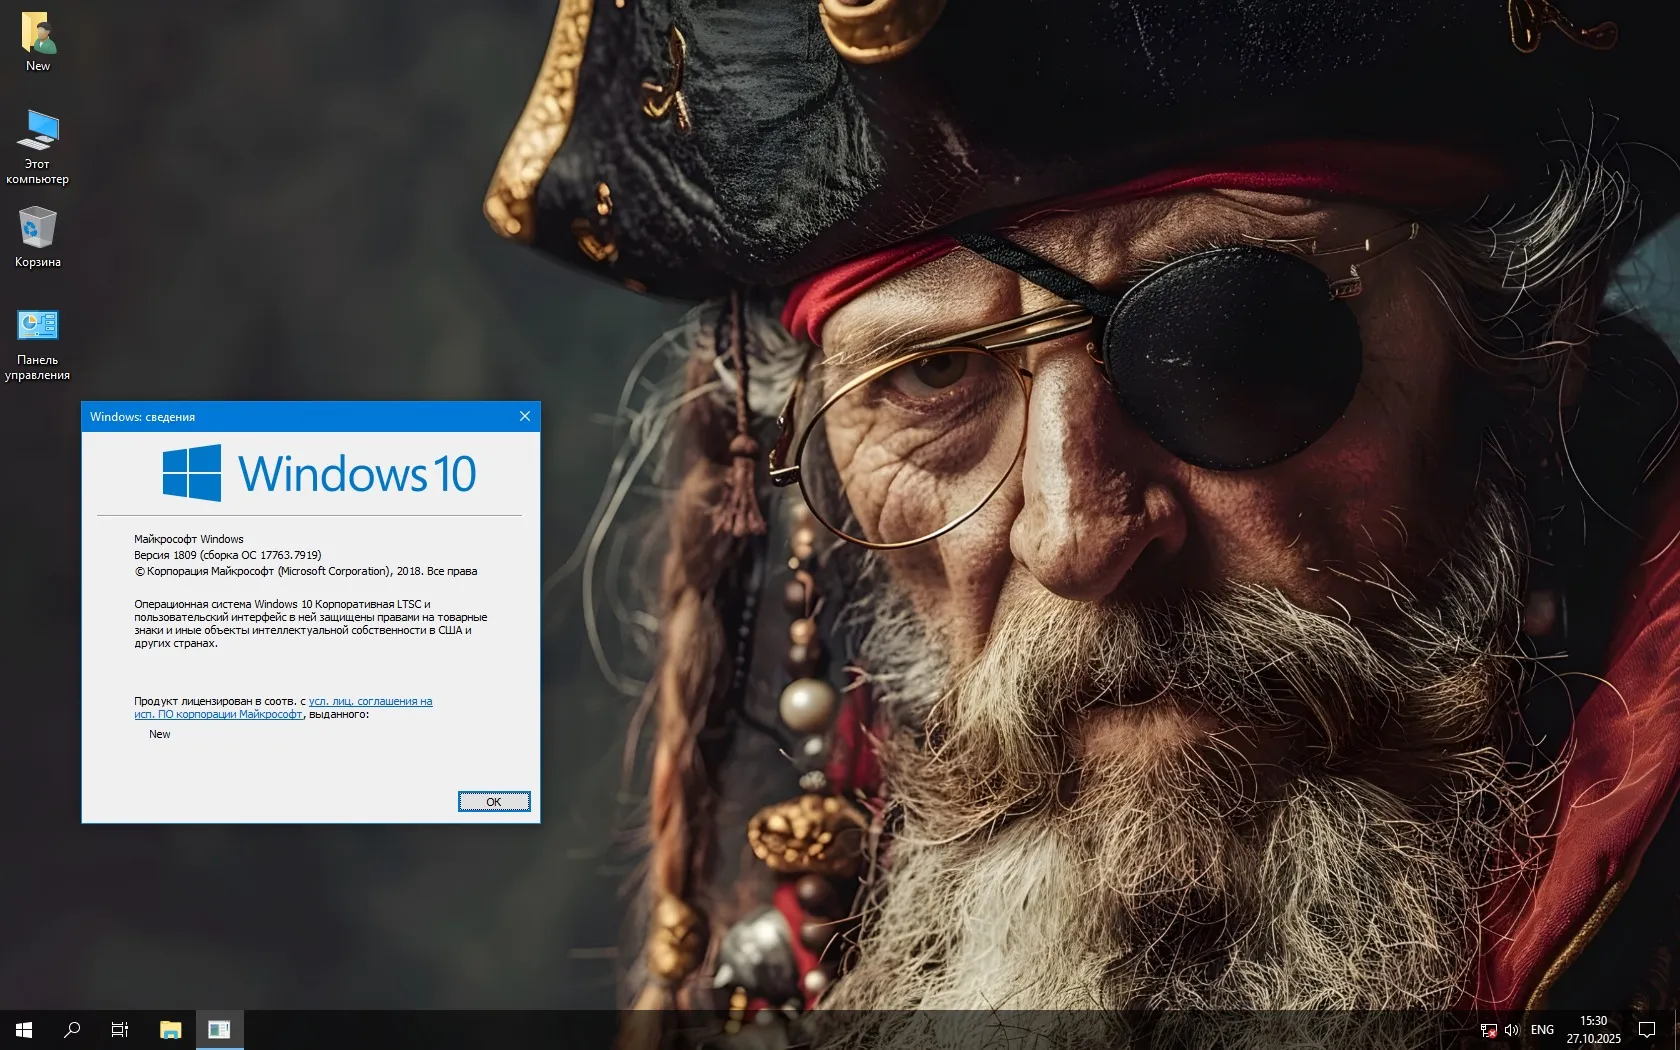Screen dimensions: 1680x1050
Task: Select the active winver window taskbar icon
Action: [219, 1029]
